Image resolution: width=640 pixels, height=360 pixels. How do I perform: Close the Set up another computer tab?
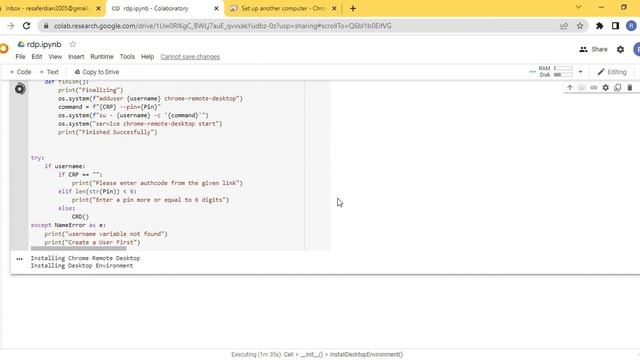click(334, 8)
